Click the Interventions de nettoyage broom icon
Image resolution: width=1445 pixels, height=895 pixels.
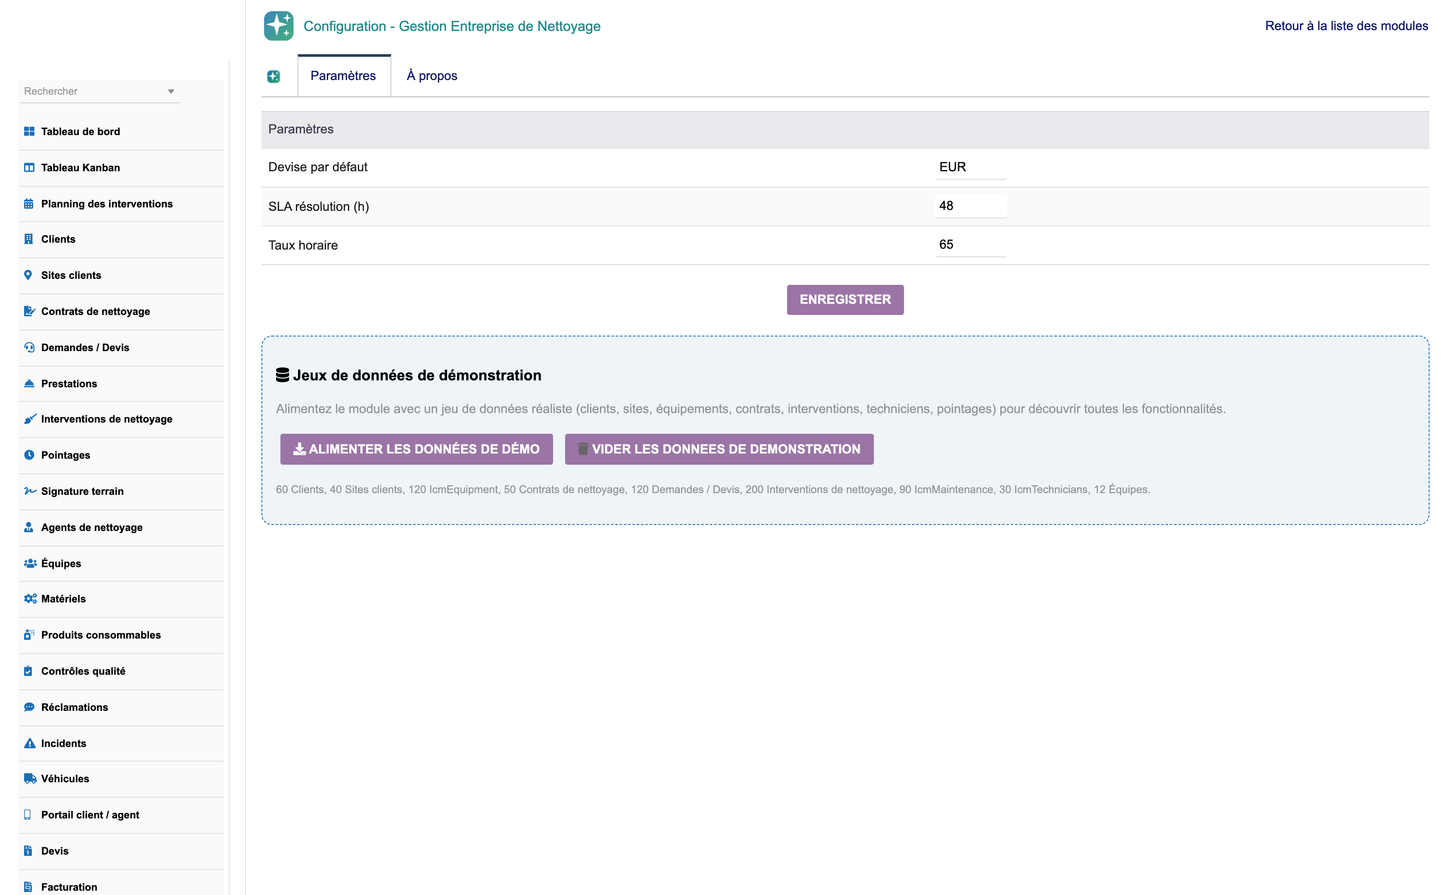[29, 419]
